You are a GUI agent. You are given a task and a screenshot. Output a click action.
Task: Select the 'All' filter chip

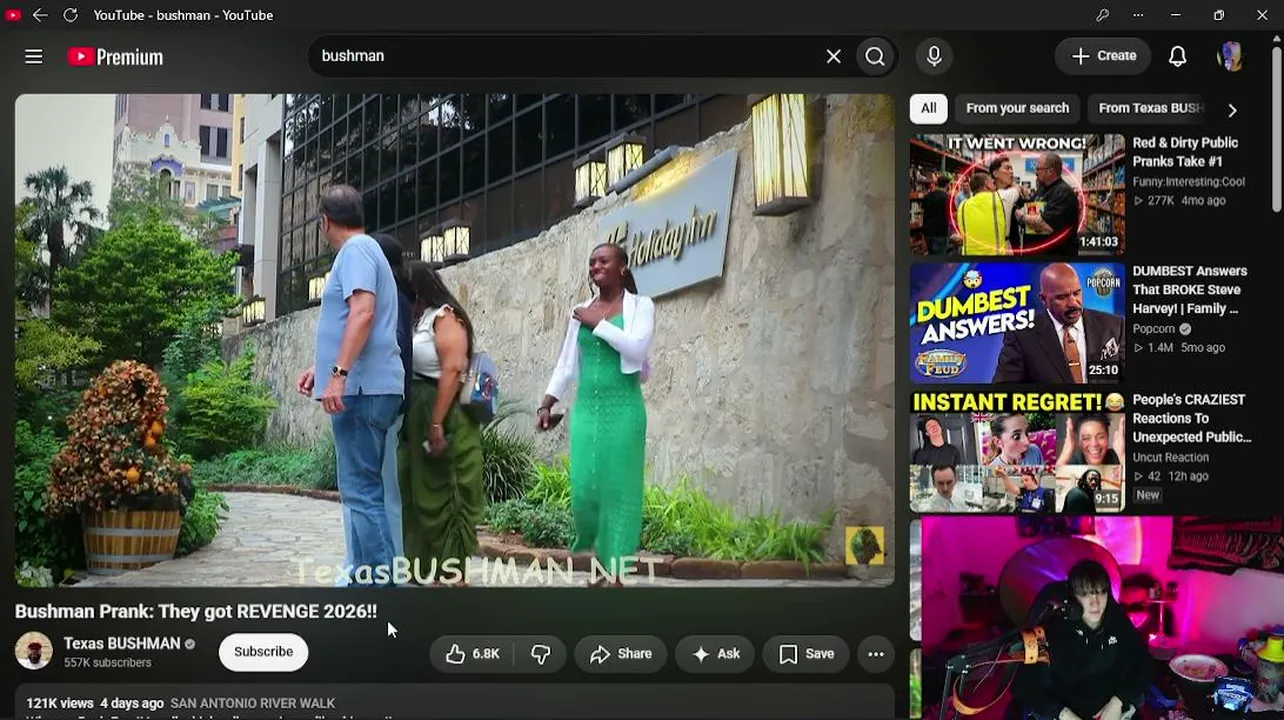(x=929, y=108)
